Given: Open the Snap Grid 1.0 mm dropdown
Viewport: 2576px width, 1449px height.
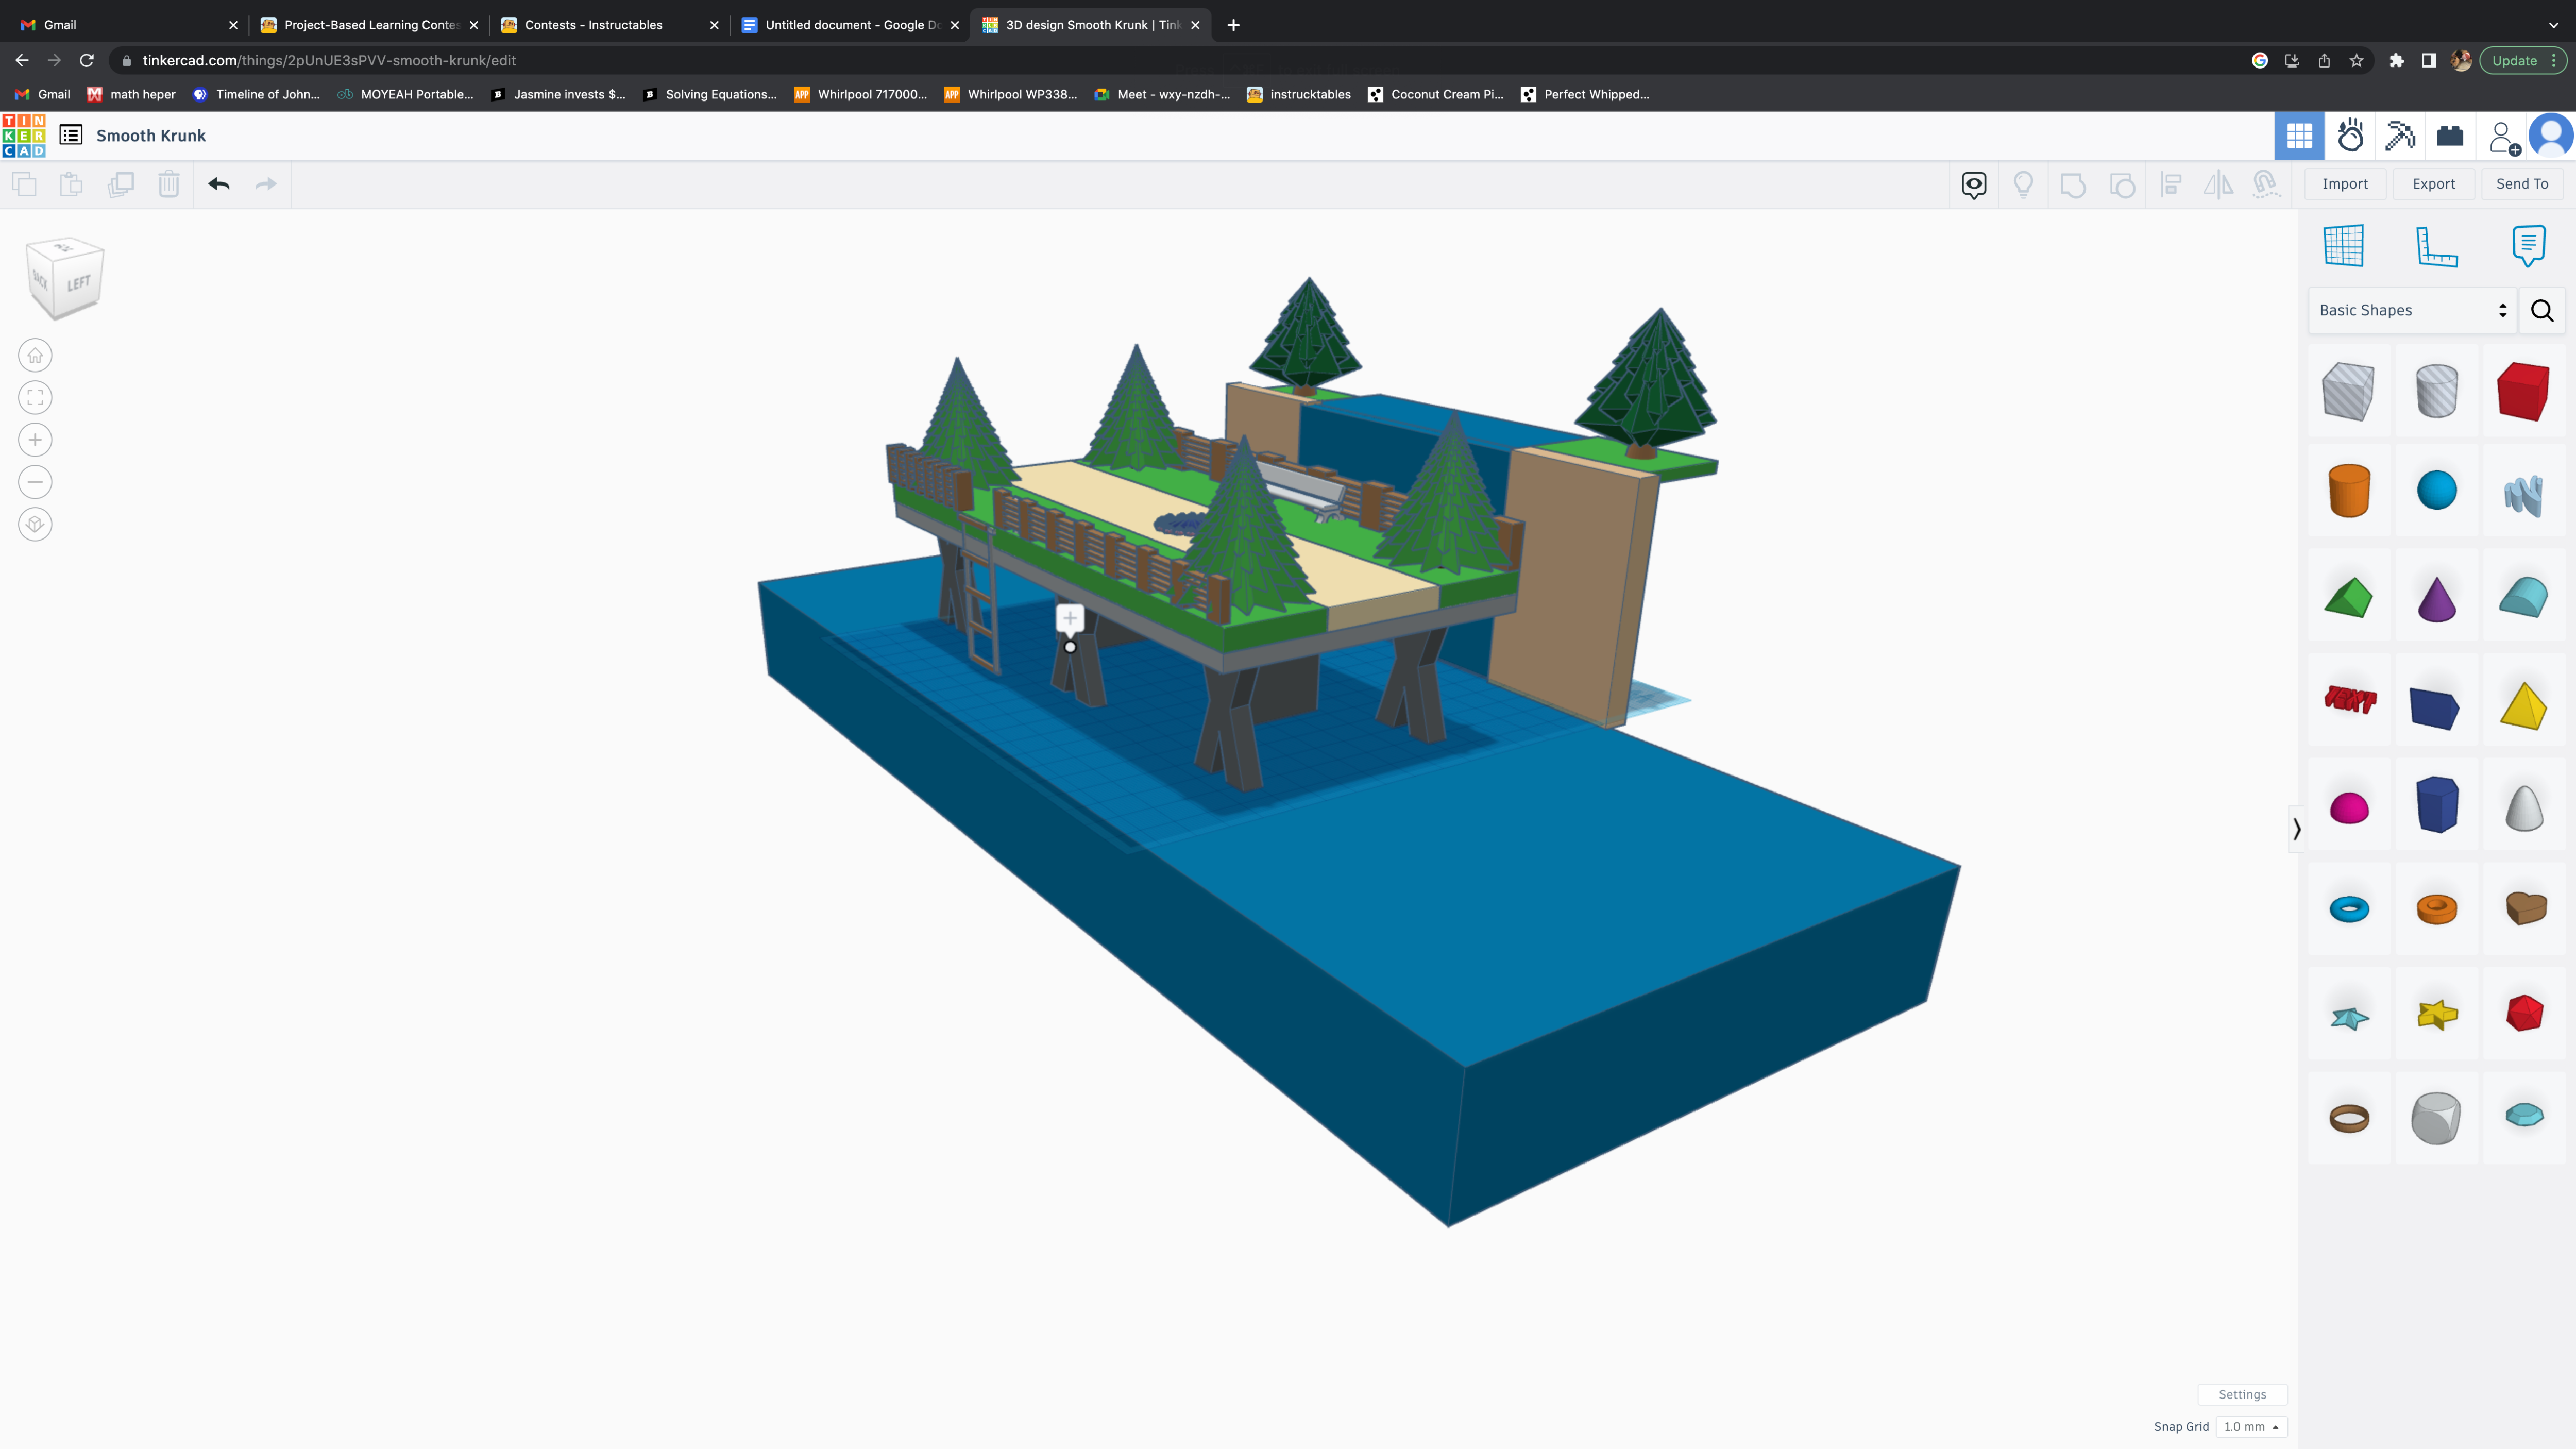Looking at the screenshot, I should [x=2251, y=1427].
